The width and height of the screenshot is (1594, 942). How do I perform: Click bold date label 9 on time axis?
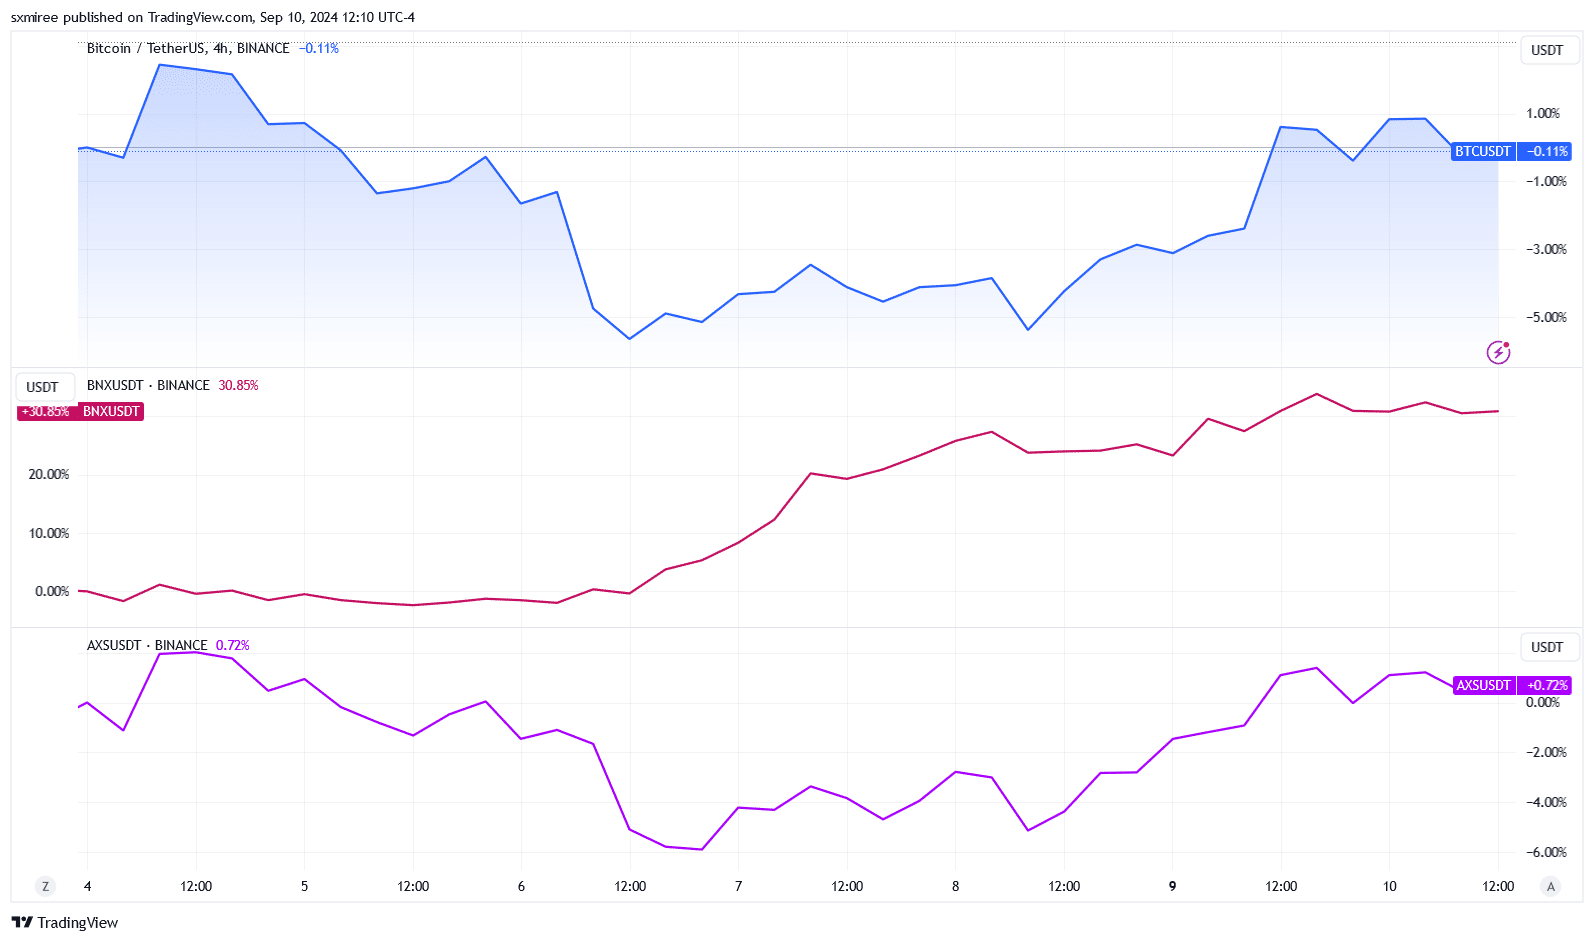pyautogui.click(x=1172, y=886)
